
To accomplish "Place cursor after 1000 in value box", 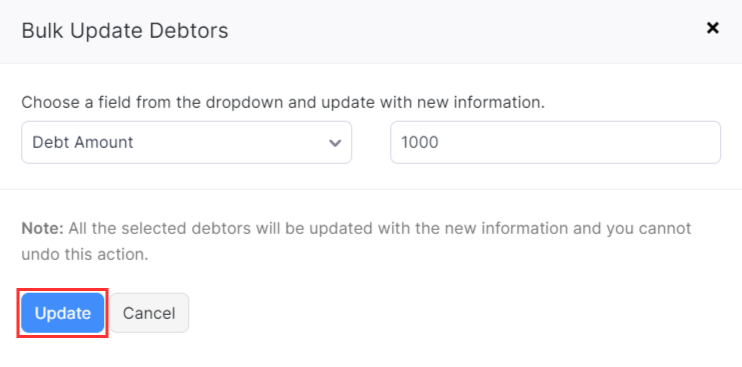I will (x=441, y=142).
